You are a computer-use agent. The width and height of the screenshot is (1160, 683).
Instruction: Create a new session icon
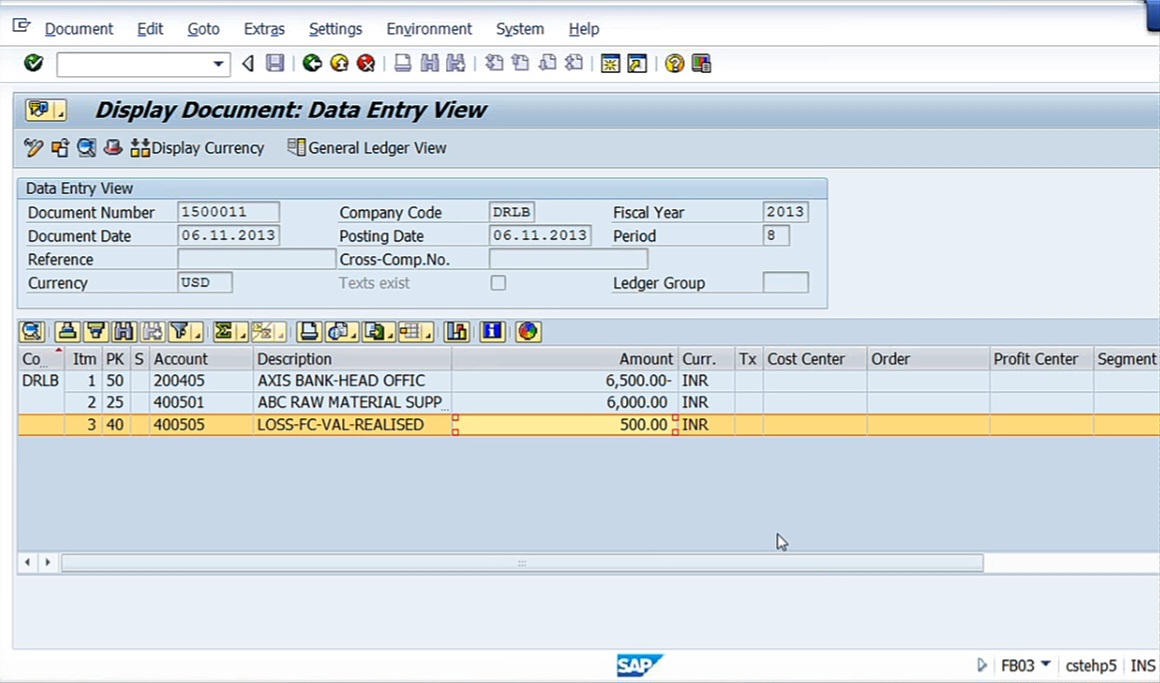point(610,64)
